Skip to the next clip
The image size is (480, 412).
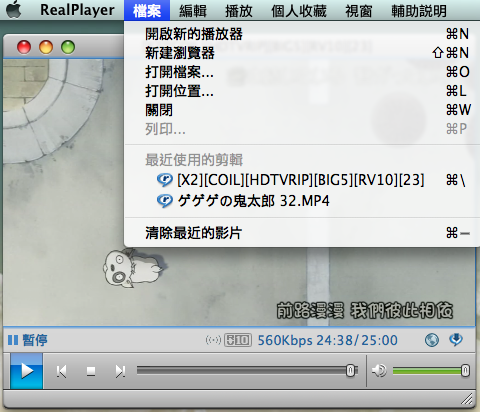coord(120,371)
